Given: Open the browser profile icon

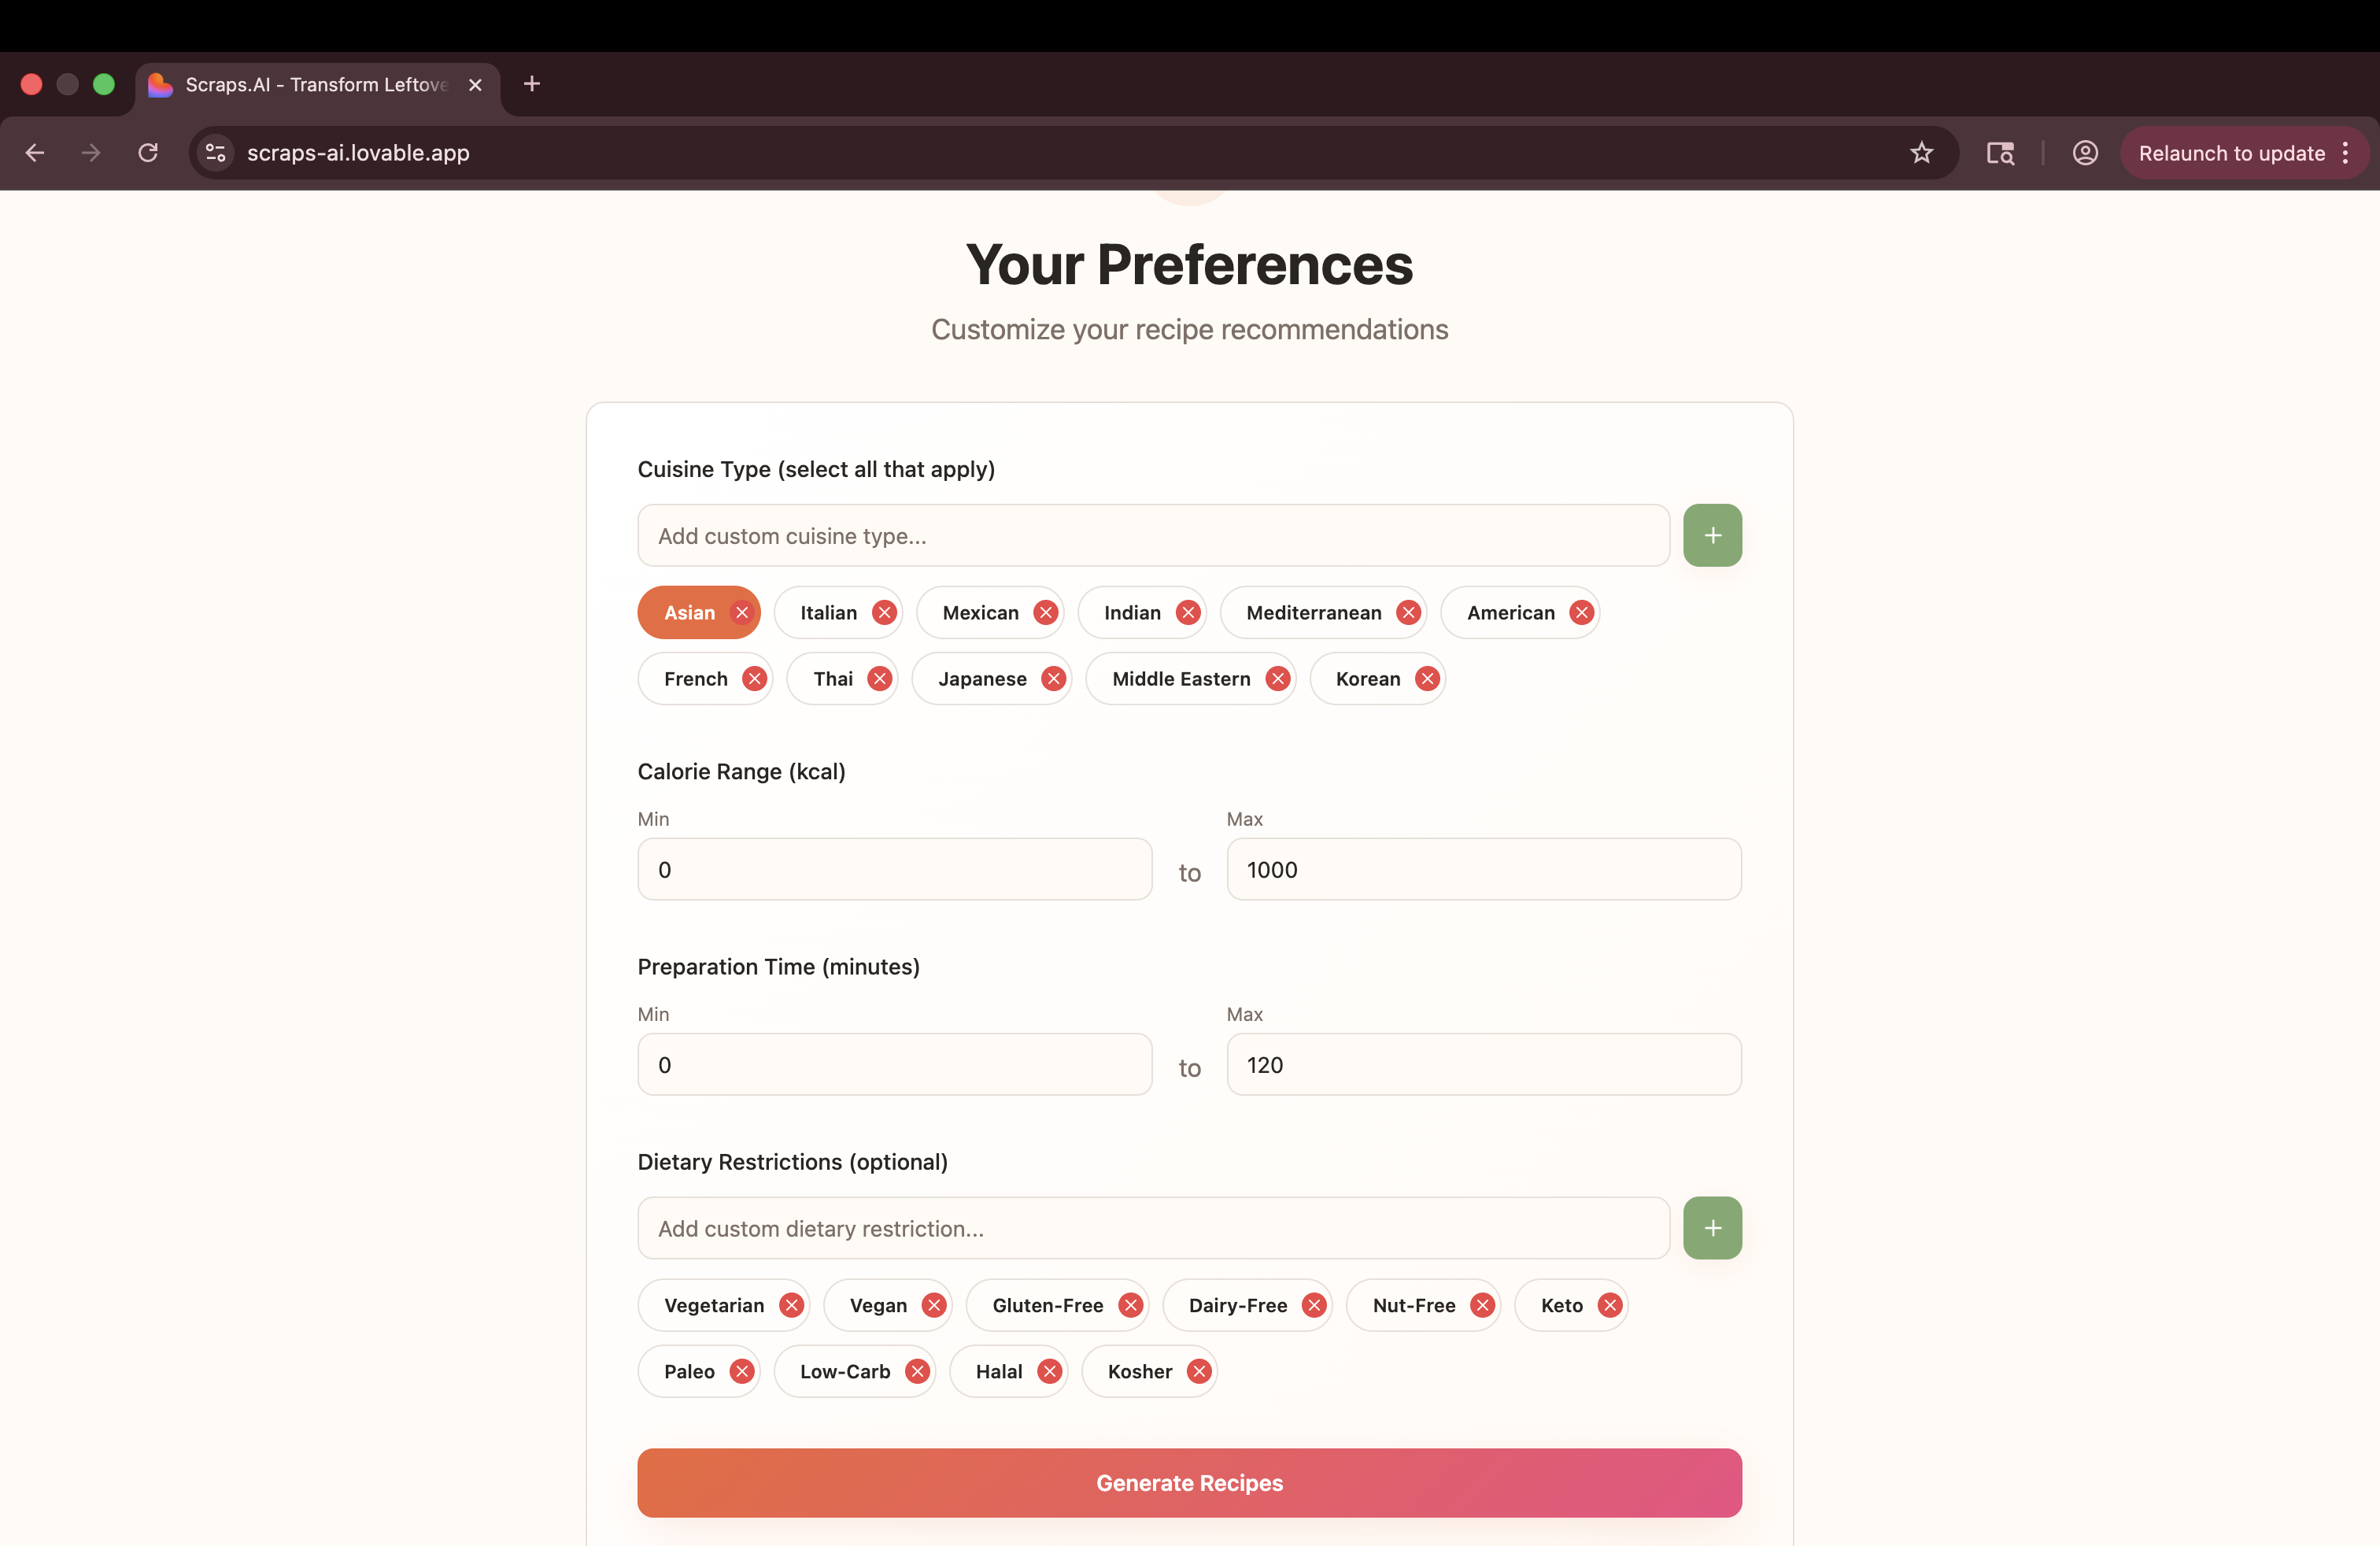Looking at the screenshot, I should (x=2085, y=153).
